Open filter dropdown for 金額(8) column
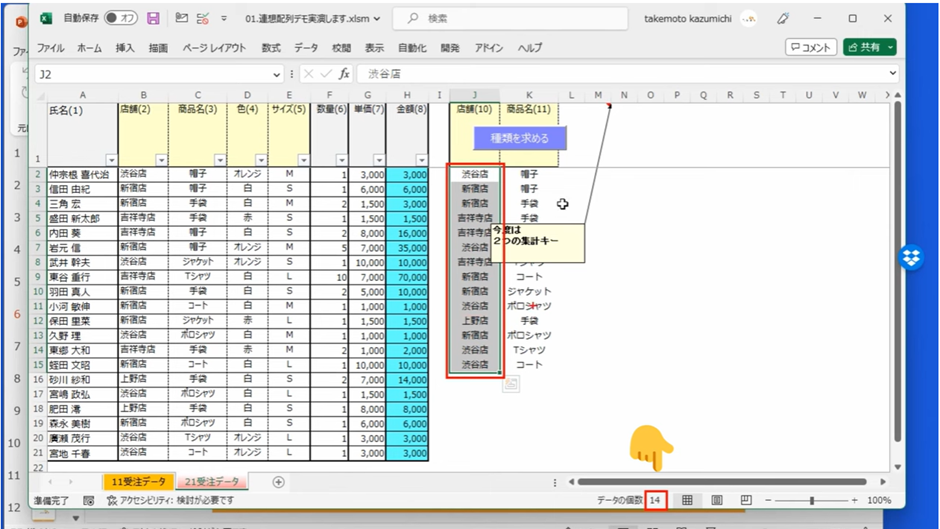940x529 pixels. tap(420, 159)
